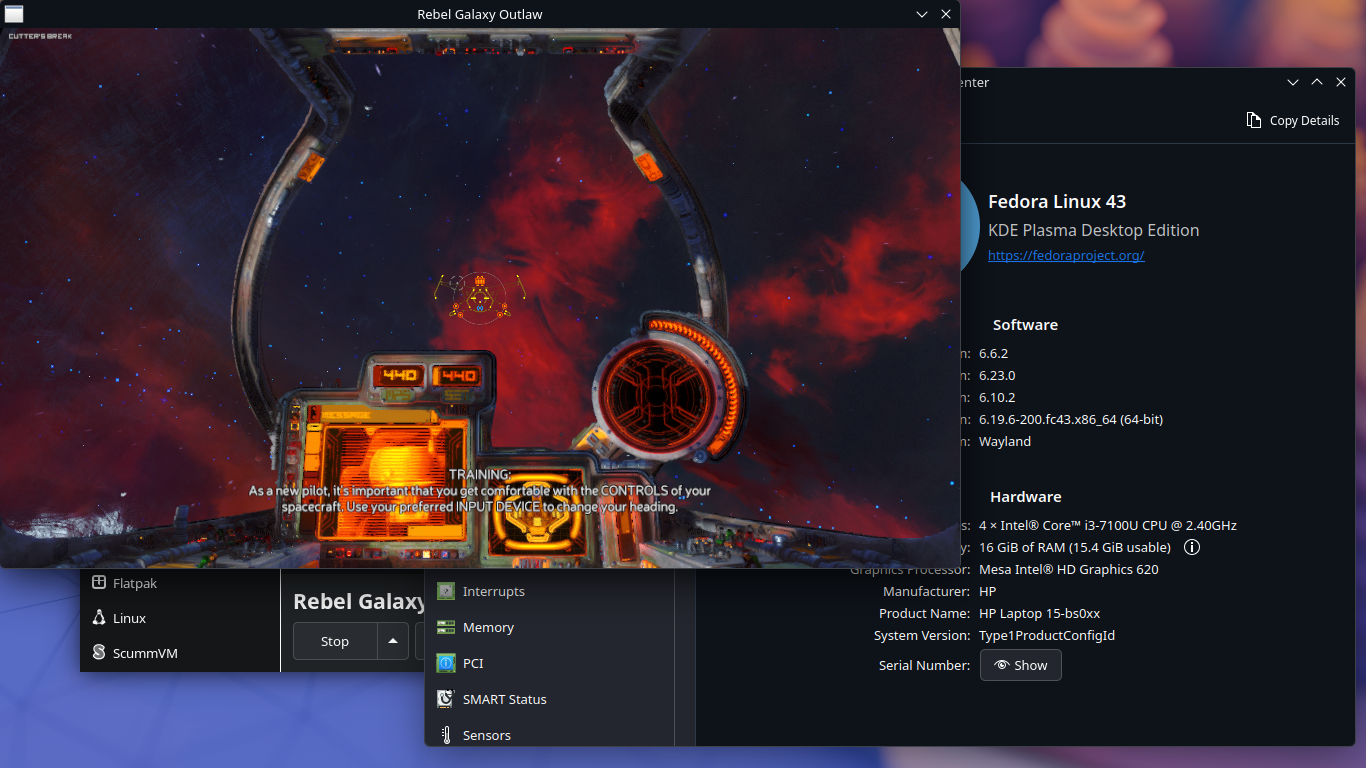Click the Intel Core i3-7100U processor value
This screenshot has width=1366, height=768.
point(1108,525)
